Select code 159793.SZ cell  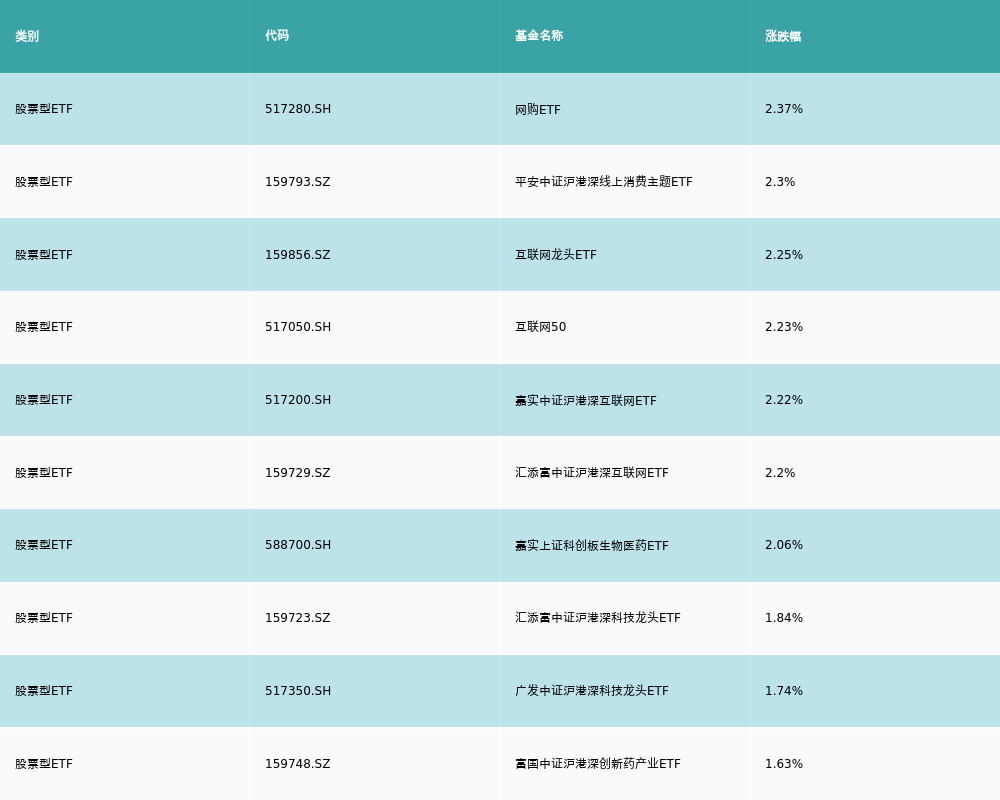298,182
